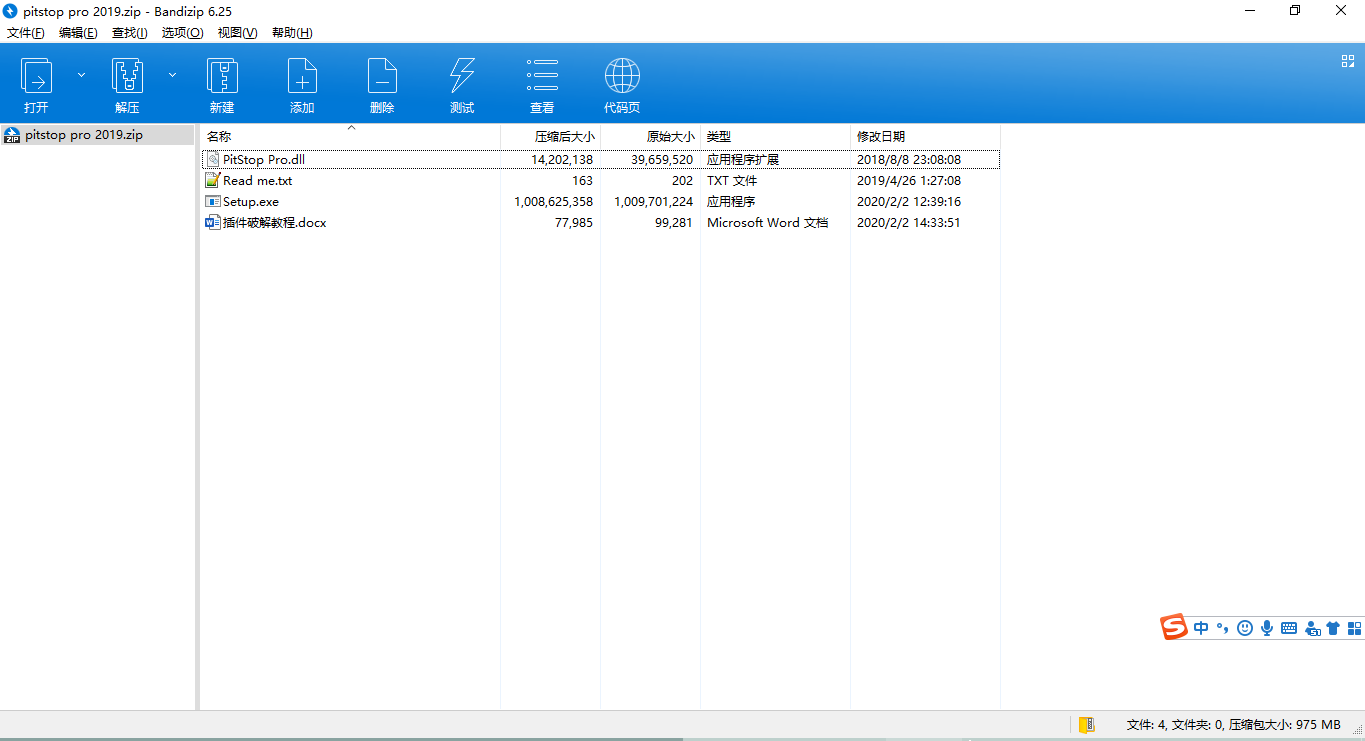1365x741 pixels.
Task: Click the Sogou S logo icon
Action: tap(1173, 627)
